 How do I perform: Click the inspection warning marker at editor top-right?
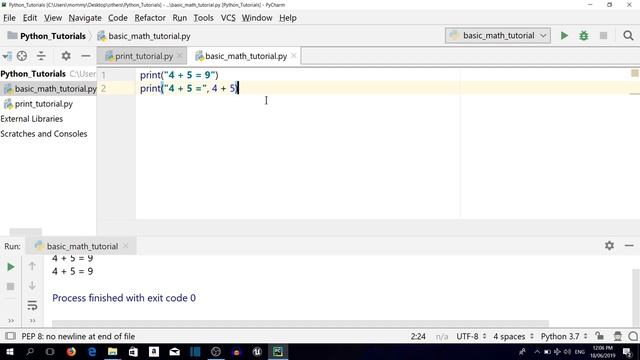pyautogui.click(x=635, y=73)
